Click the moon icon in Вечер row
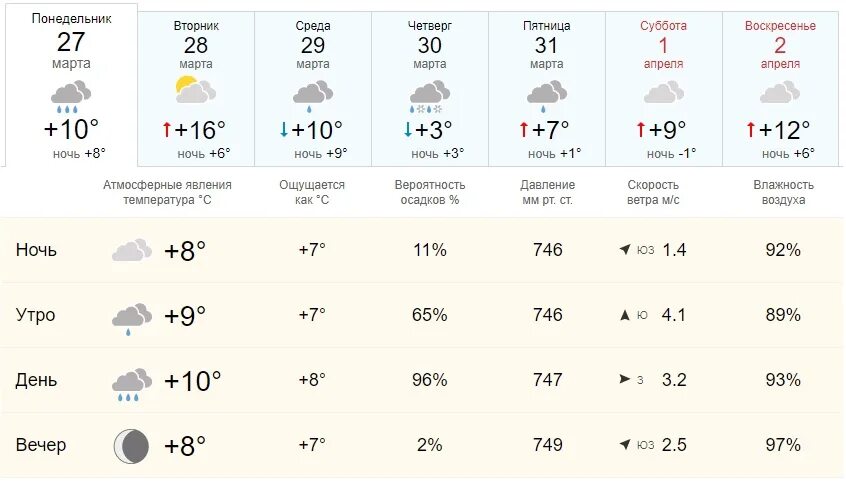Screen dimensions: 846x491 click(131, 446)
